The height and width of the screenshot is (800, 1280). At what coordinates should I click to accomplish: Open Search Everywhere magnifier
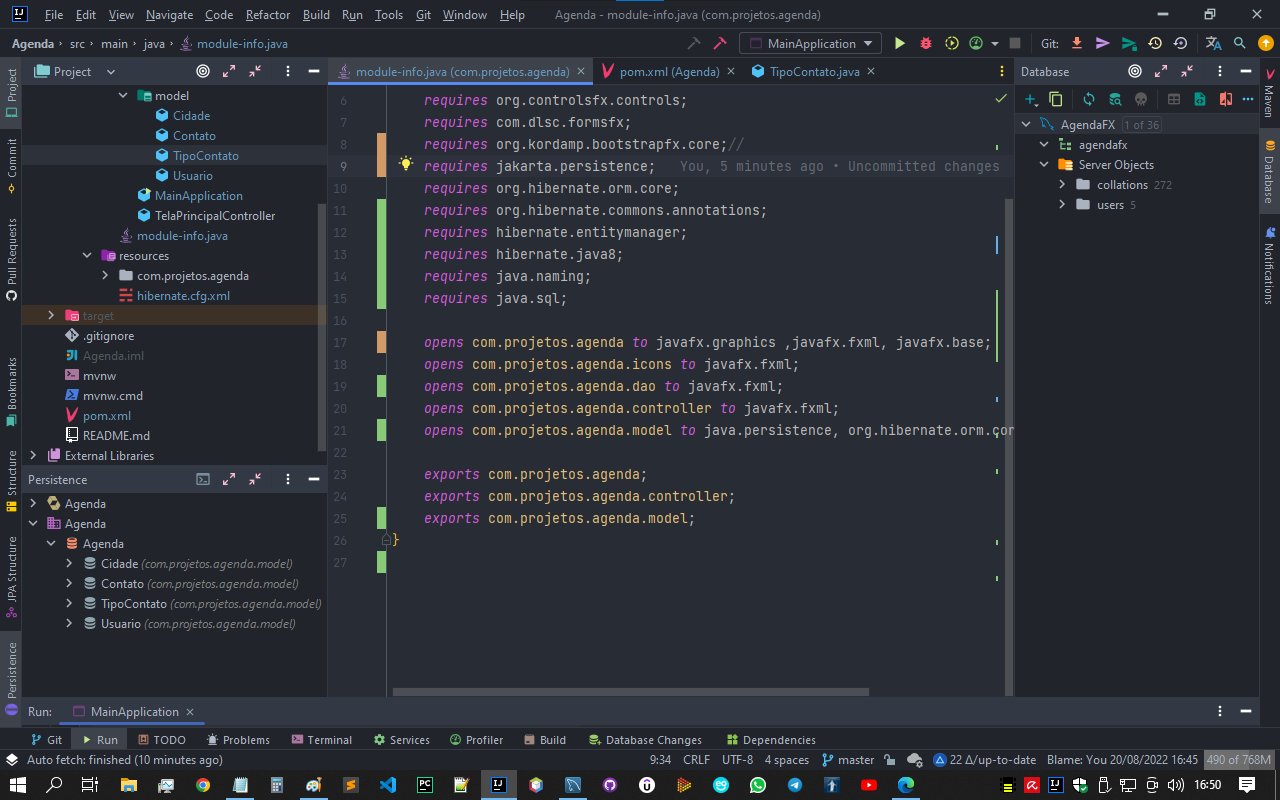coord(1240,44)
